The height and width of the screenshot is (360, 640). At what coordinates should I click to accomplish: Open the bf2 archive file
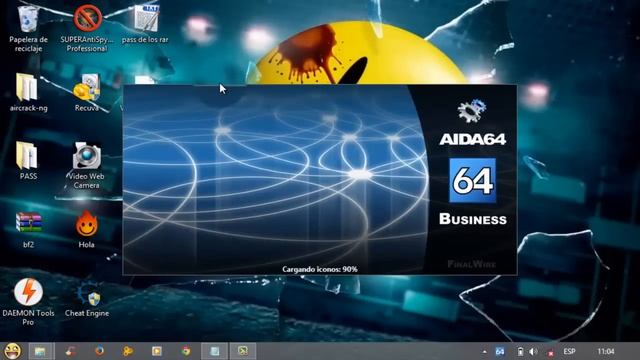pos(28,229)
